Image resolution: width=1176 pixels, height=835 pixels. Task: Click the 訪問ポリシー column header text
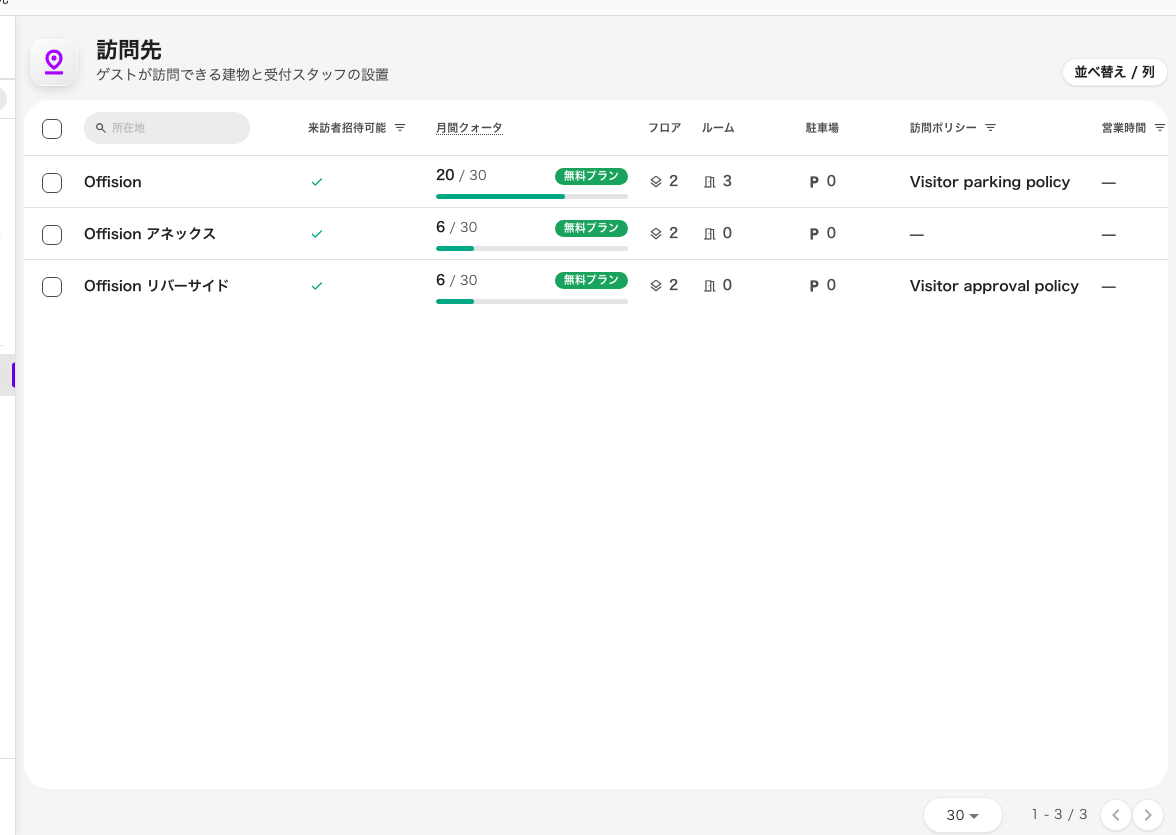(x=943, y=128)
